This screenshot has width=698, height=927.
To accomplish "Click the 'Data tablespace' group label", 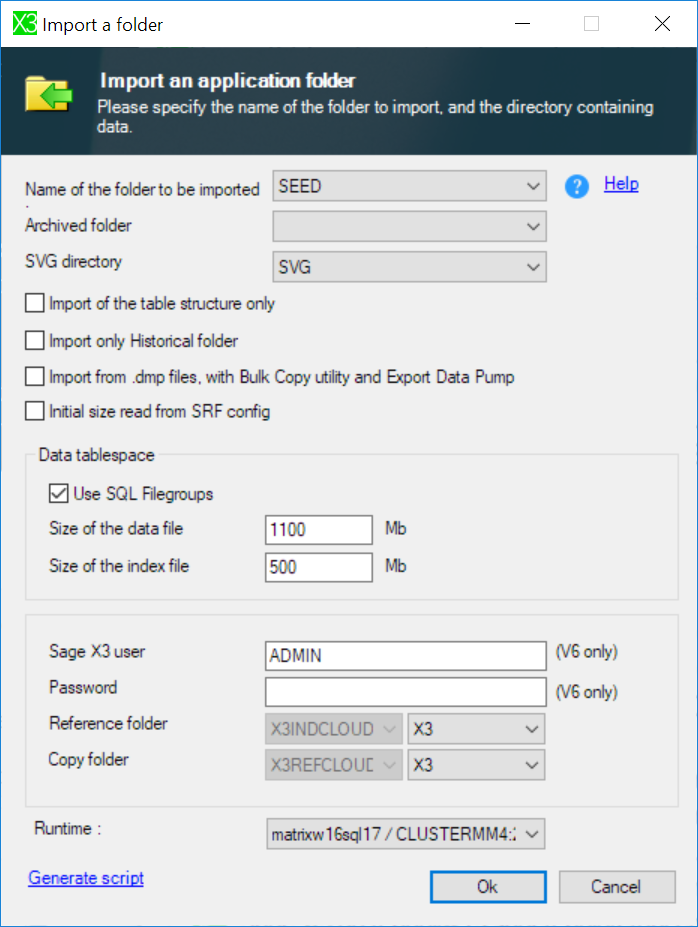I will [96, 455].
